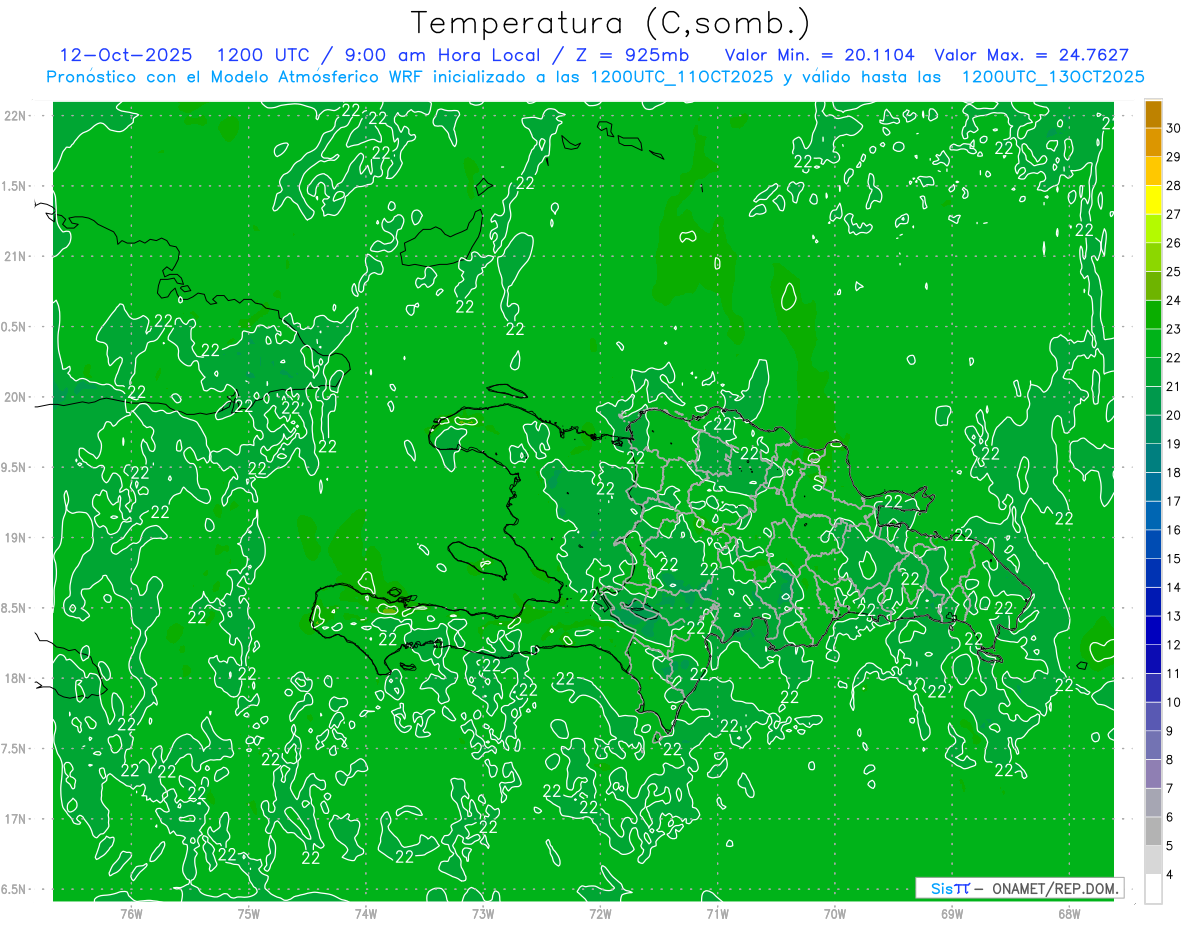This screenshot has width=1200, height=927.
Task: Click the 21N latitude axis label
Action: (x=14, y=257)
